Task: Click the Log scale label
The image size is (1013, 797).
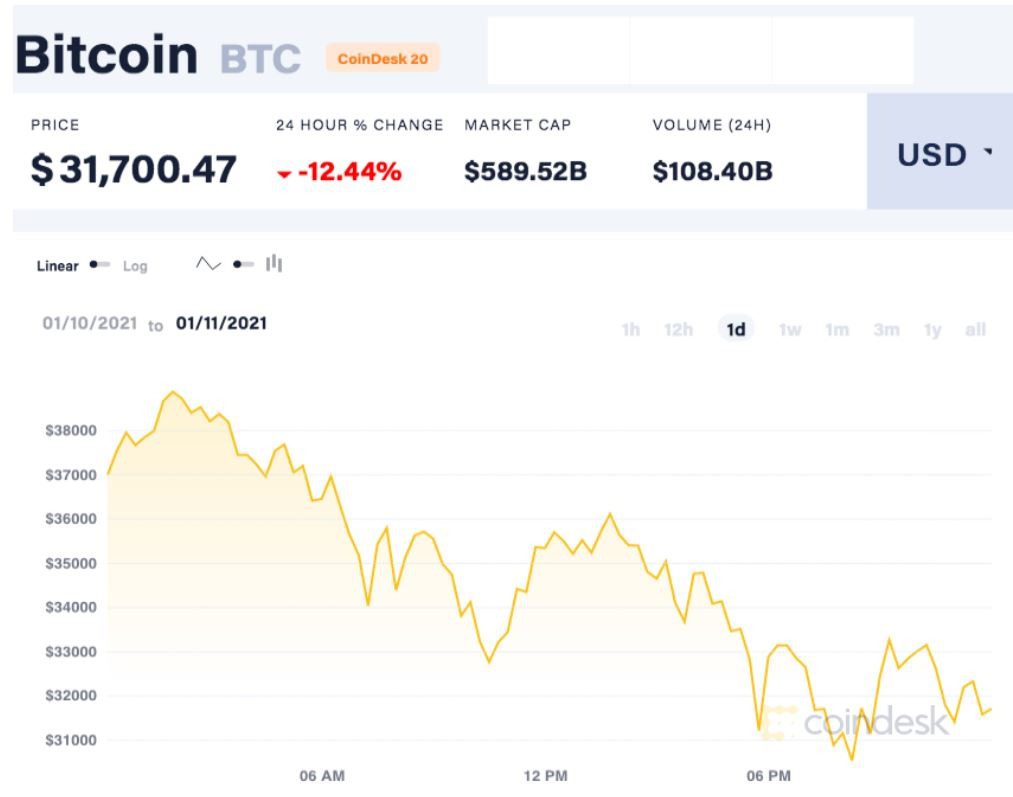Action: tap(135, 266)
